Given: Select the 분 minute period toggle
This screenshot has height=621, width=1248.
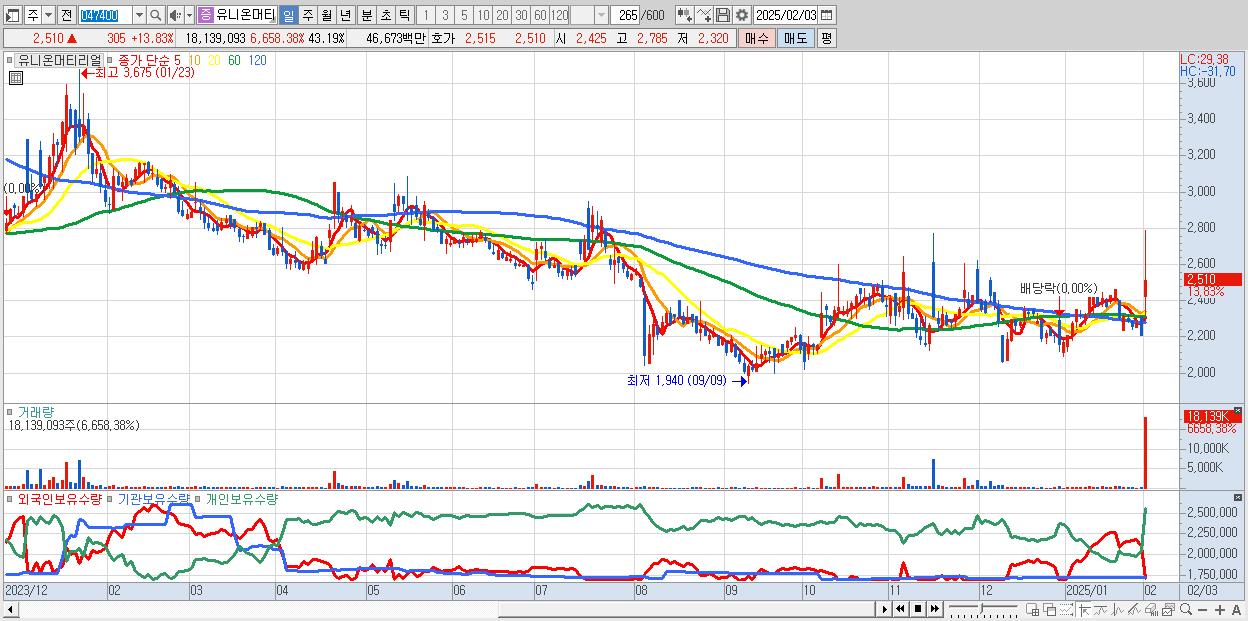Looking at the screenshot, I should (x=366, y=15).
